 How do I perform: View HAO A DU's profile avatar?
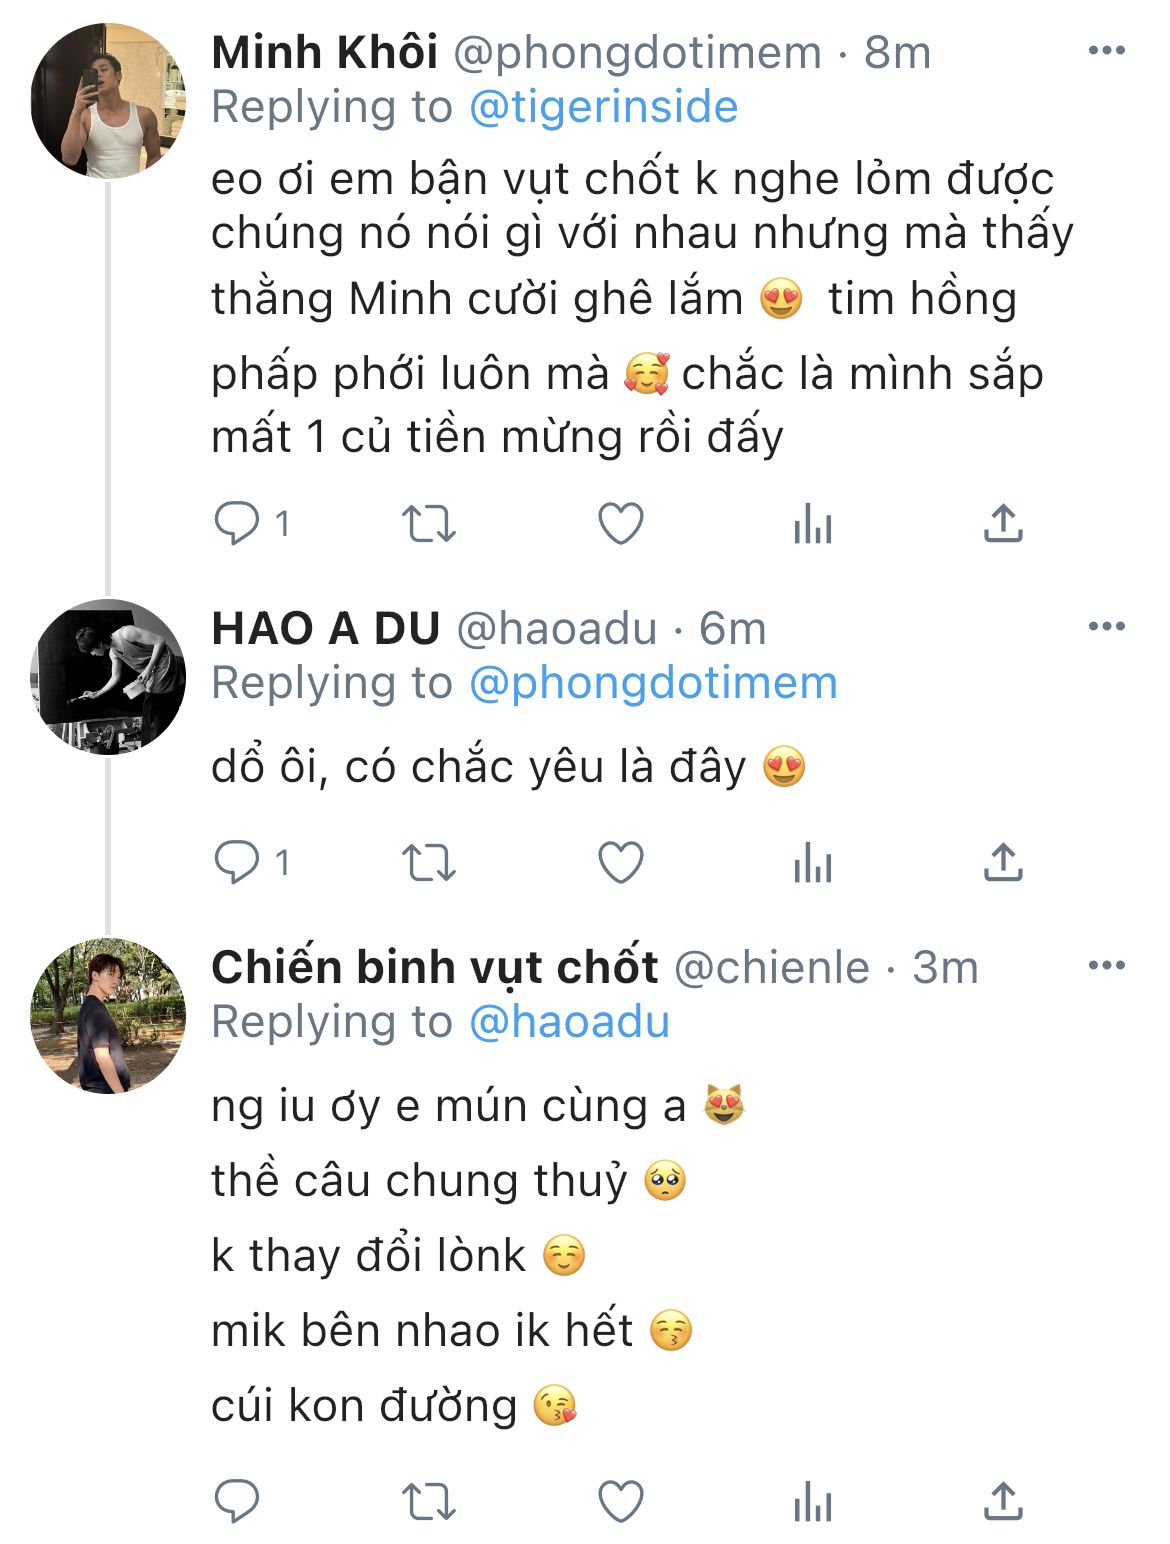[108, 677]
